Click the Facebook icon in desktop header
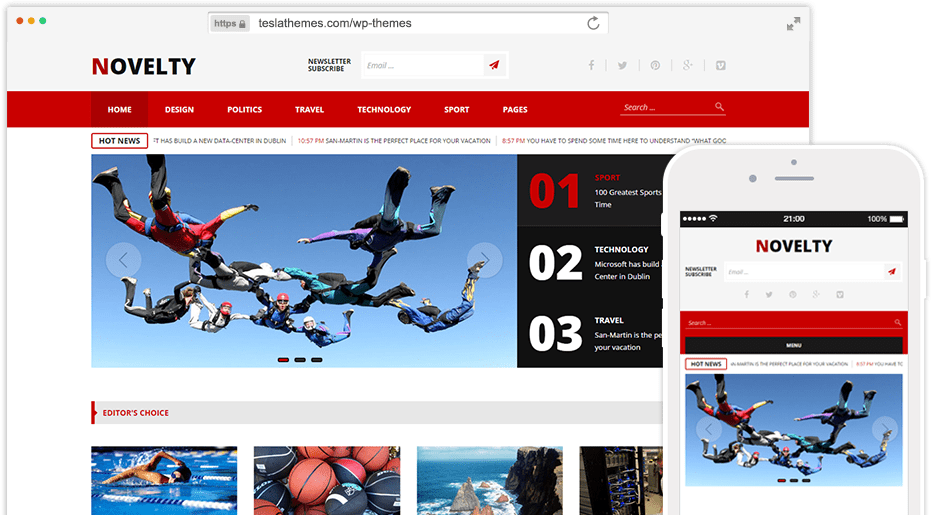 [x=591, y=65]
